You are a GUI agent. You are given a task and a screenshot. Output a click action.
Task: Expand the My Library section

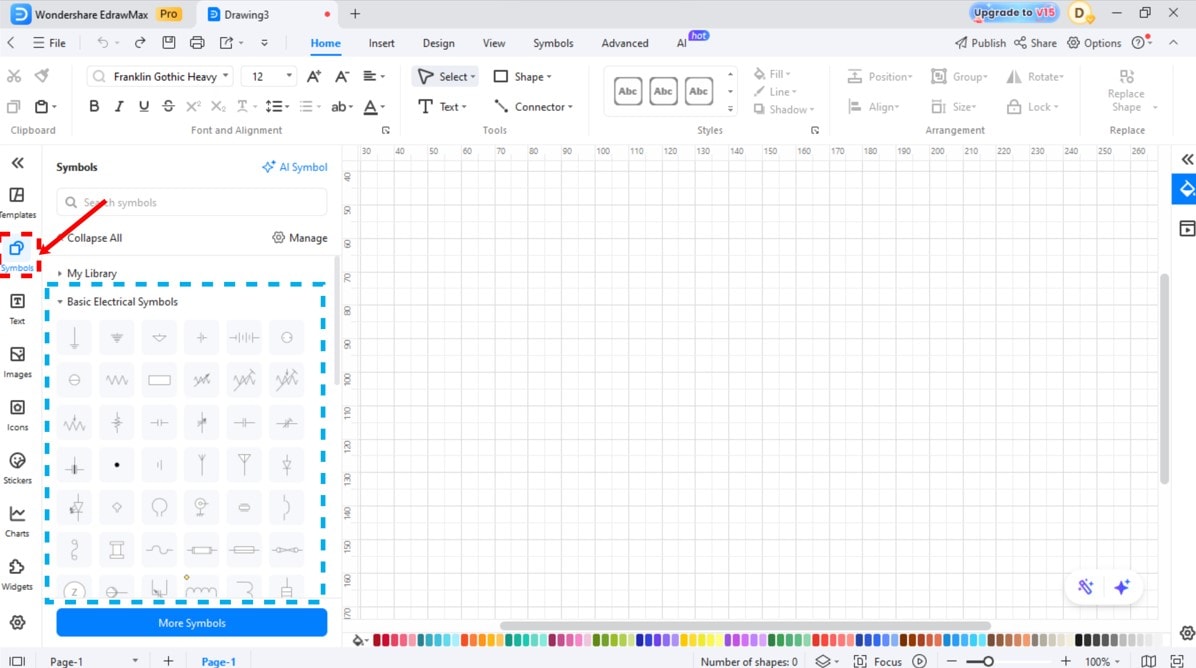pos(91,273)
